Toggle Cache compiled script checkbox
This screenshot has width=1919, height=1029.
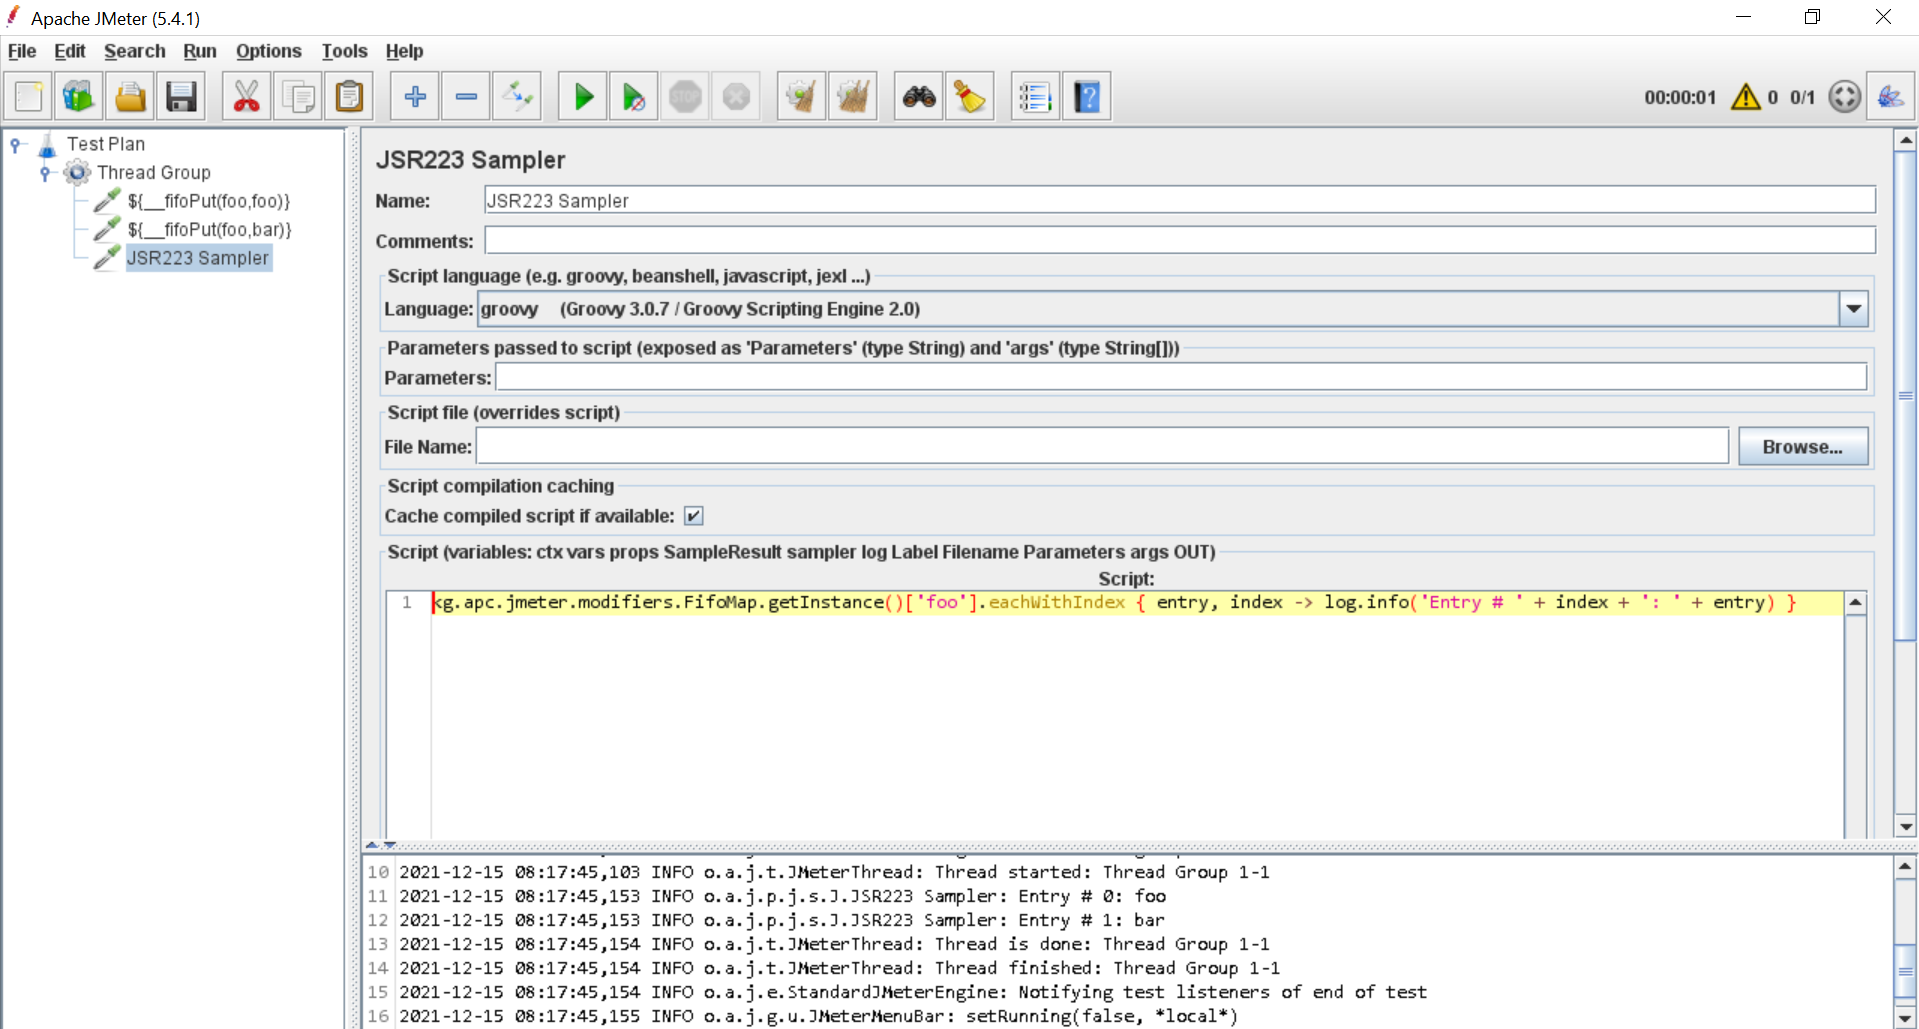tap(694, 516)
